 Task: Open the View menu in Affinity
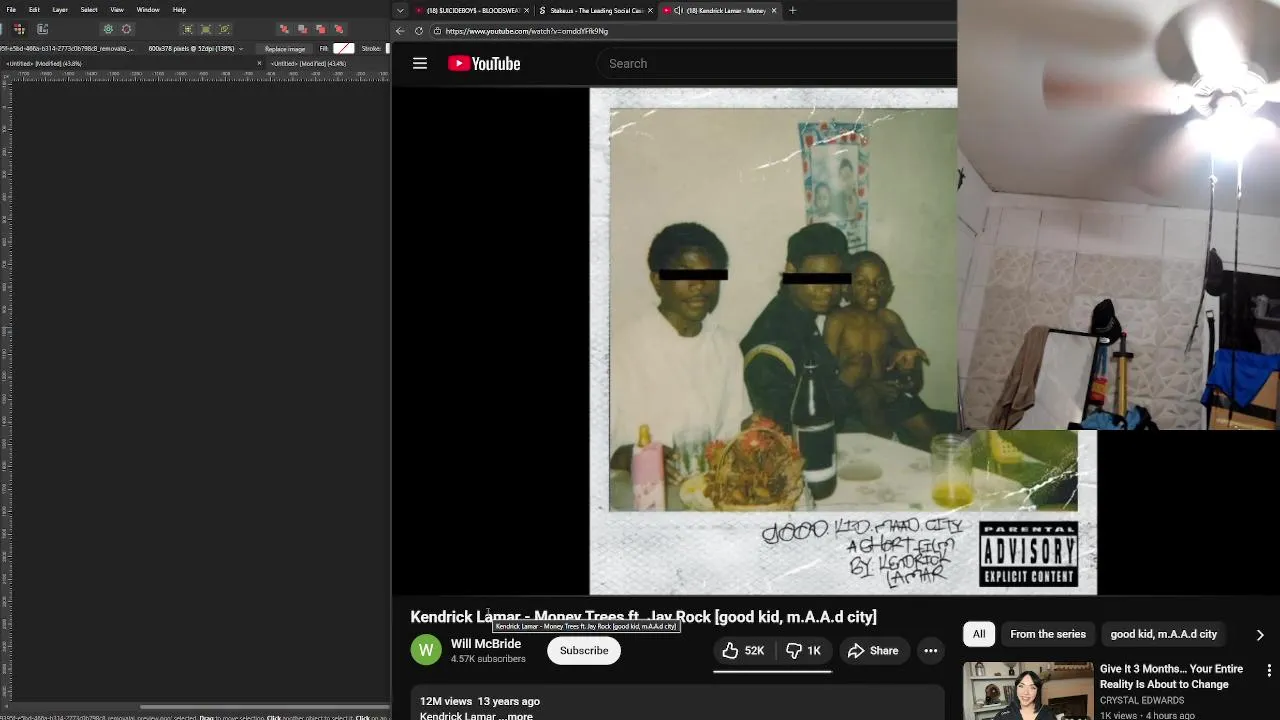tap(117, 10)
